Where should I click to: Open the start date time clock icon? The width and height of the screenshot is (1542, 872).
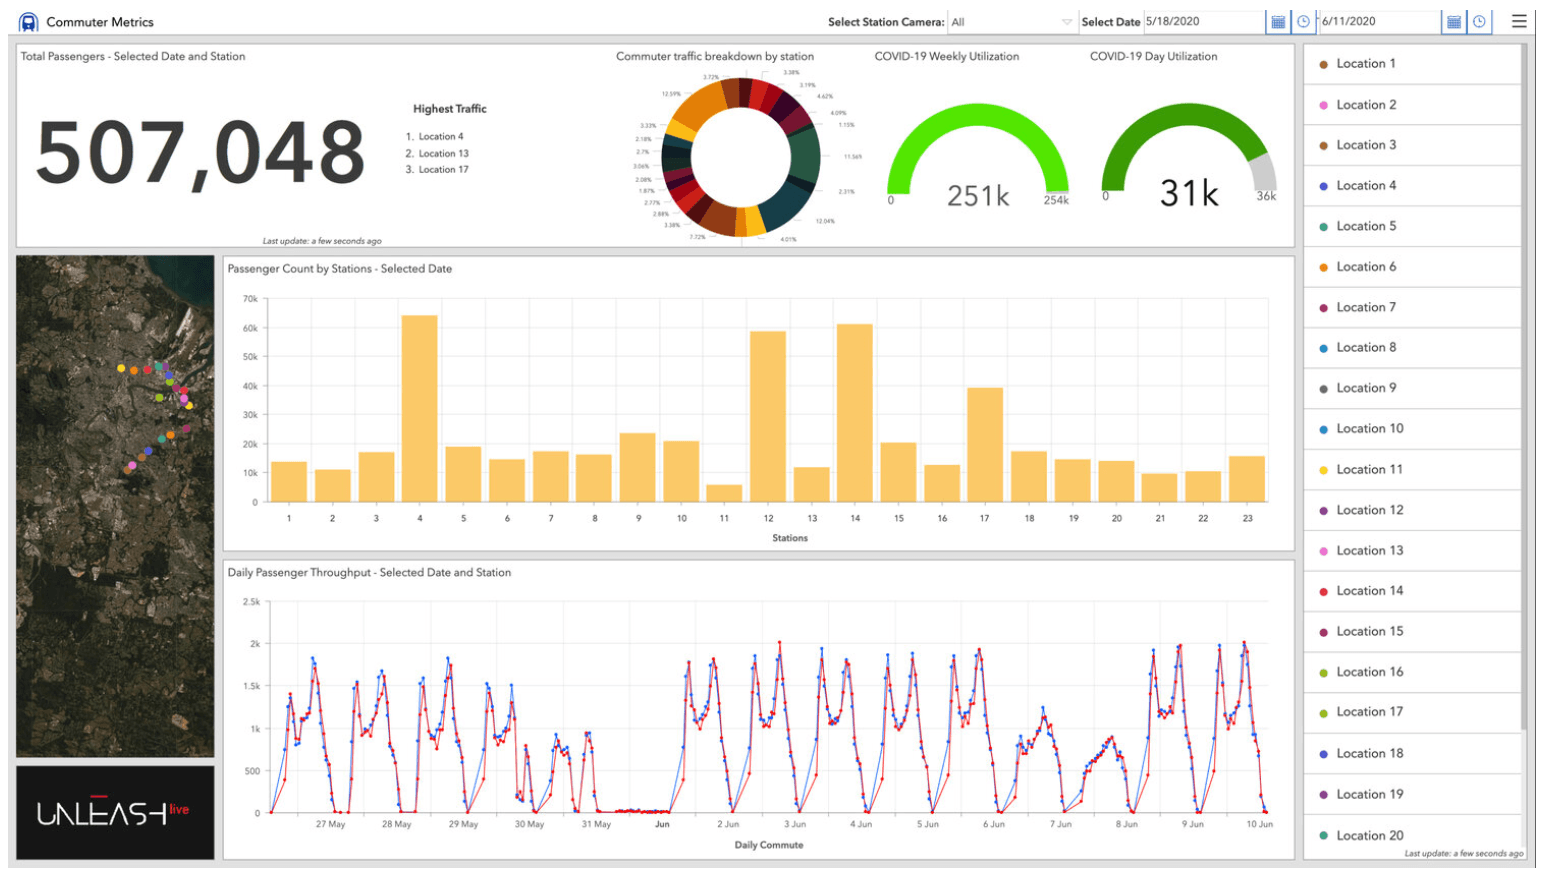click(x=1303, y=21)
